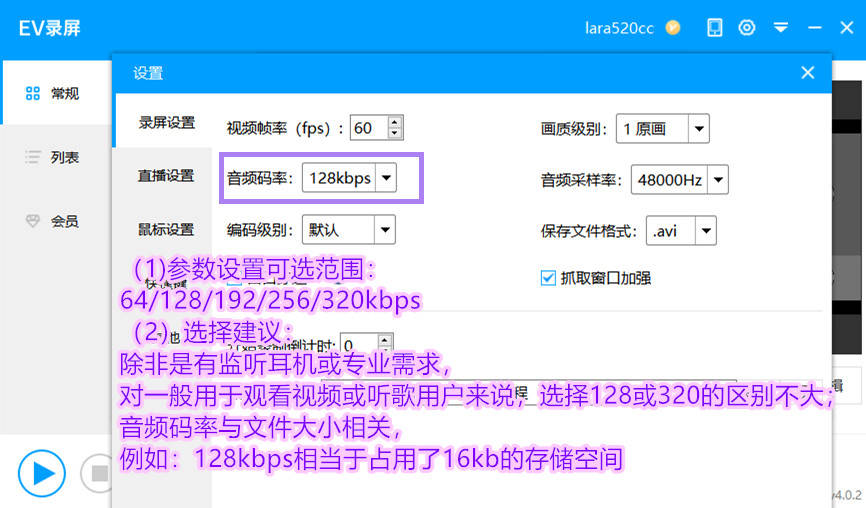Decrease the video frame rate value

pyautogui.click(x=394, y=134)
